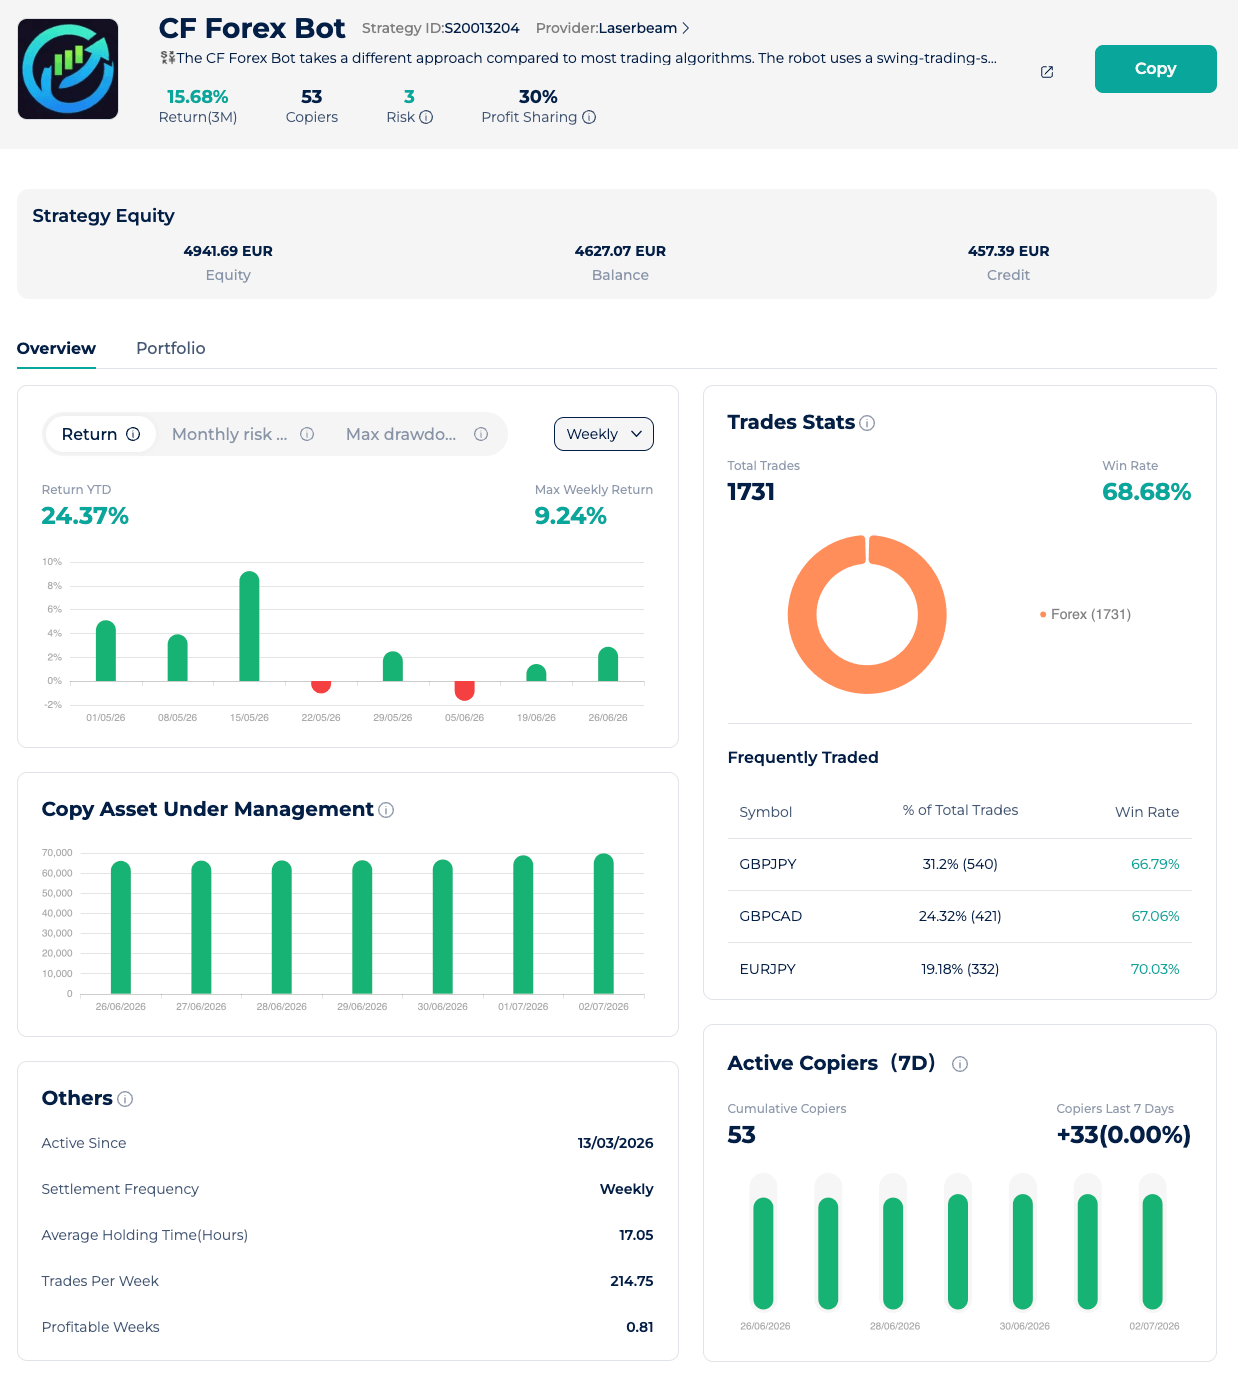The image size is (1238, 1382).
Task: Click the 4627.07 EUR balance value
Action: tap(620, 251)
